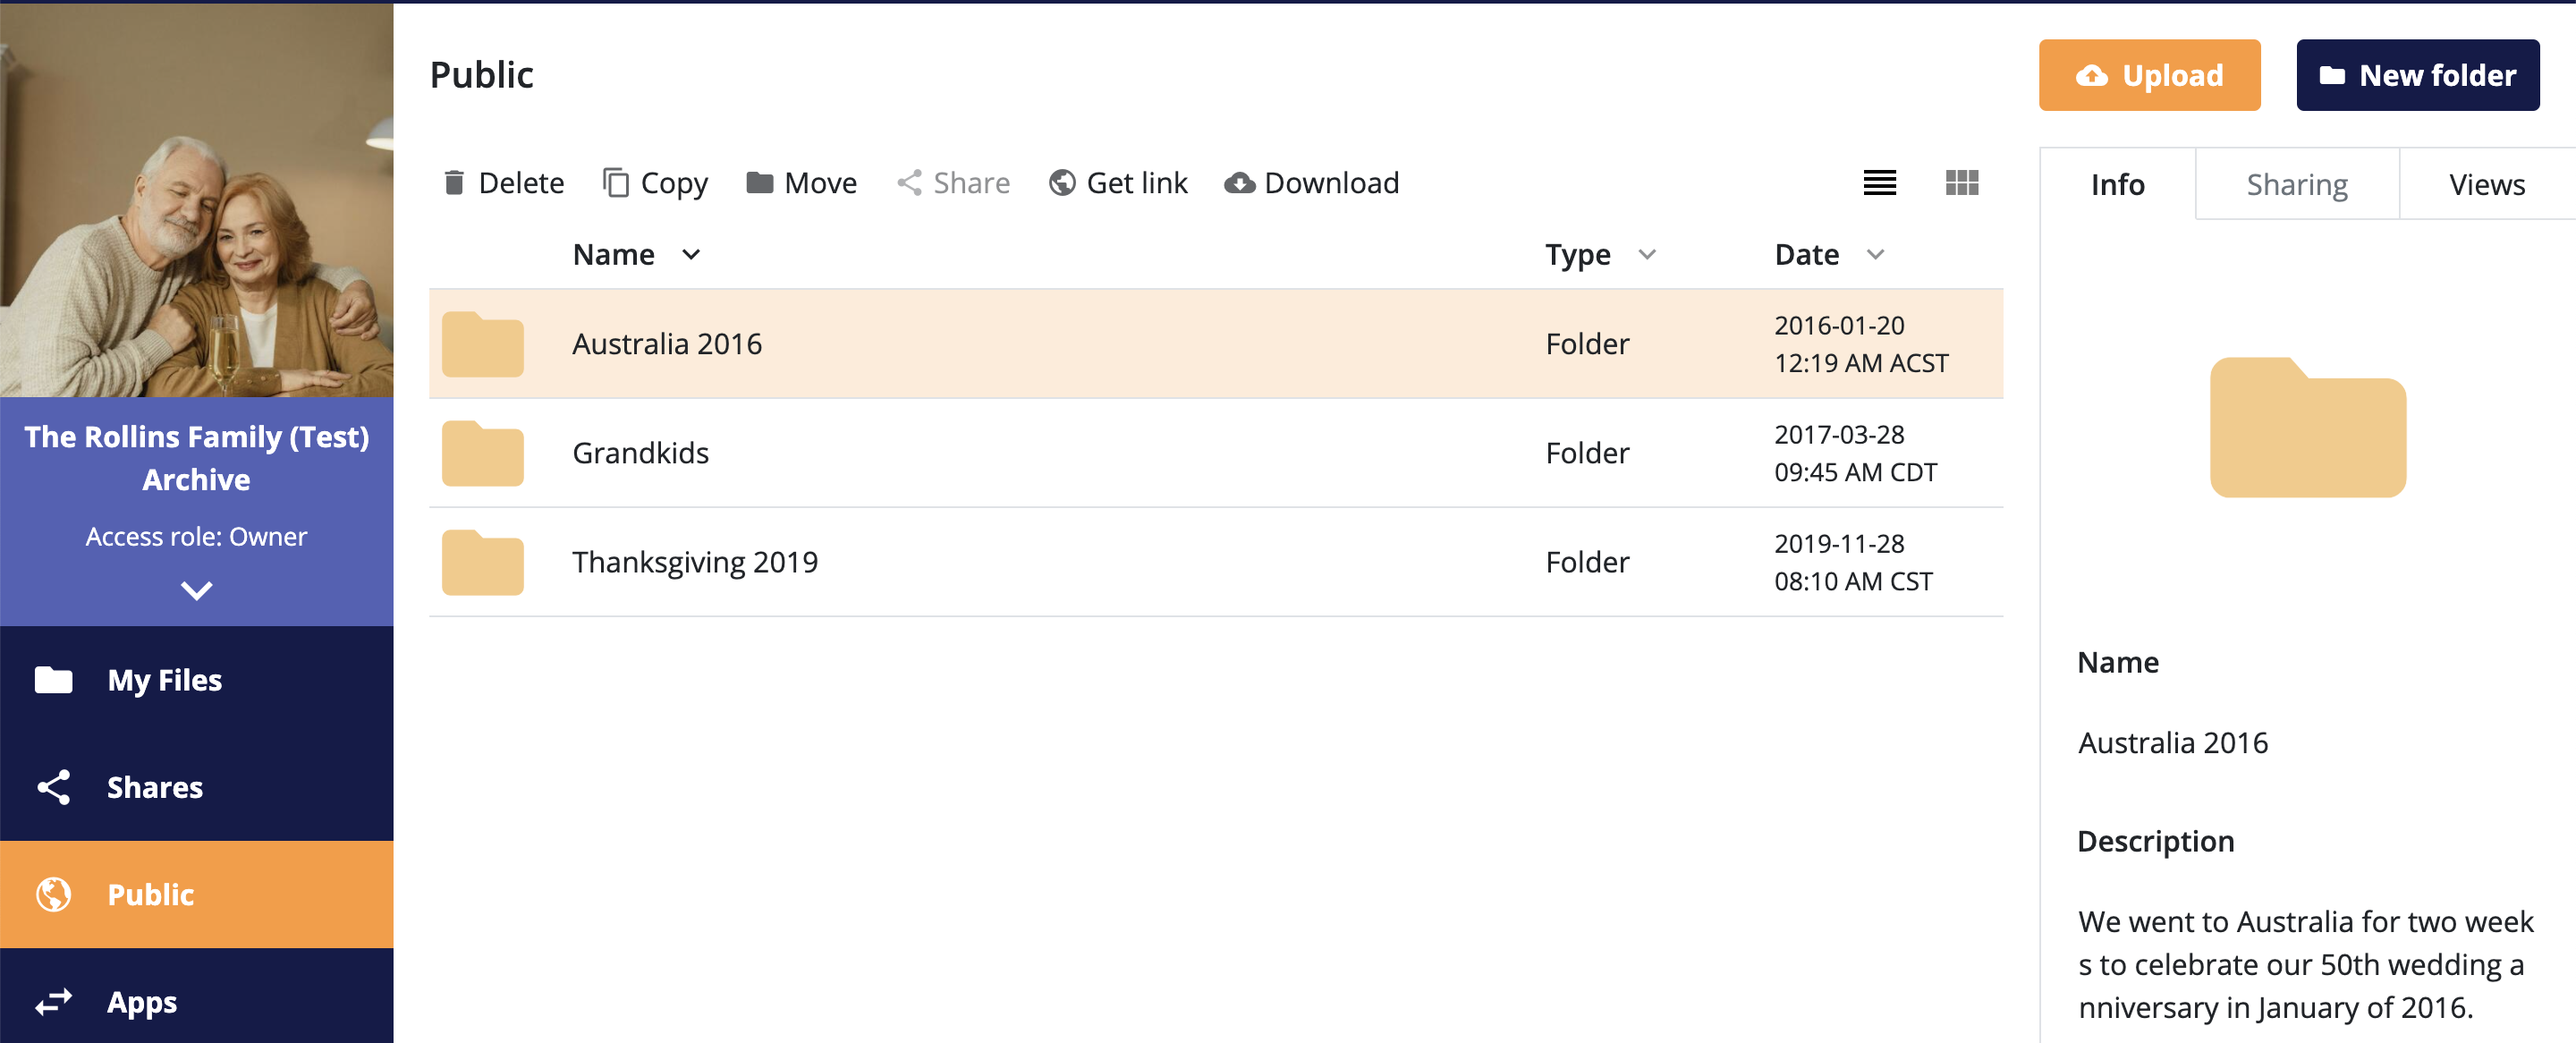The width and height of the screenshot is (2576, 1043).
Task: Open the Grandkids folder icon
Action: pos(483,453)
